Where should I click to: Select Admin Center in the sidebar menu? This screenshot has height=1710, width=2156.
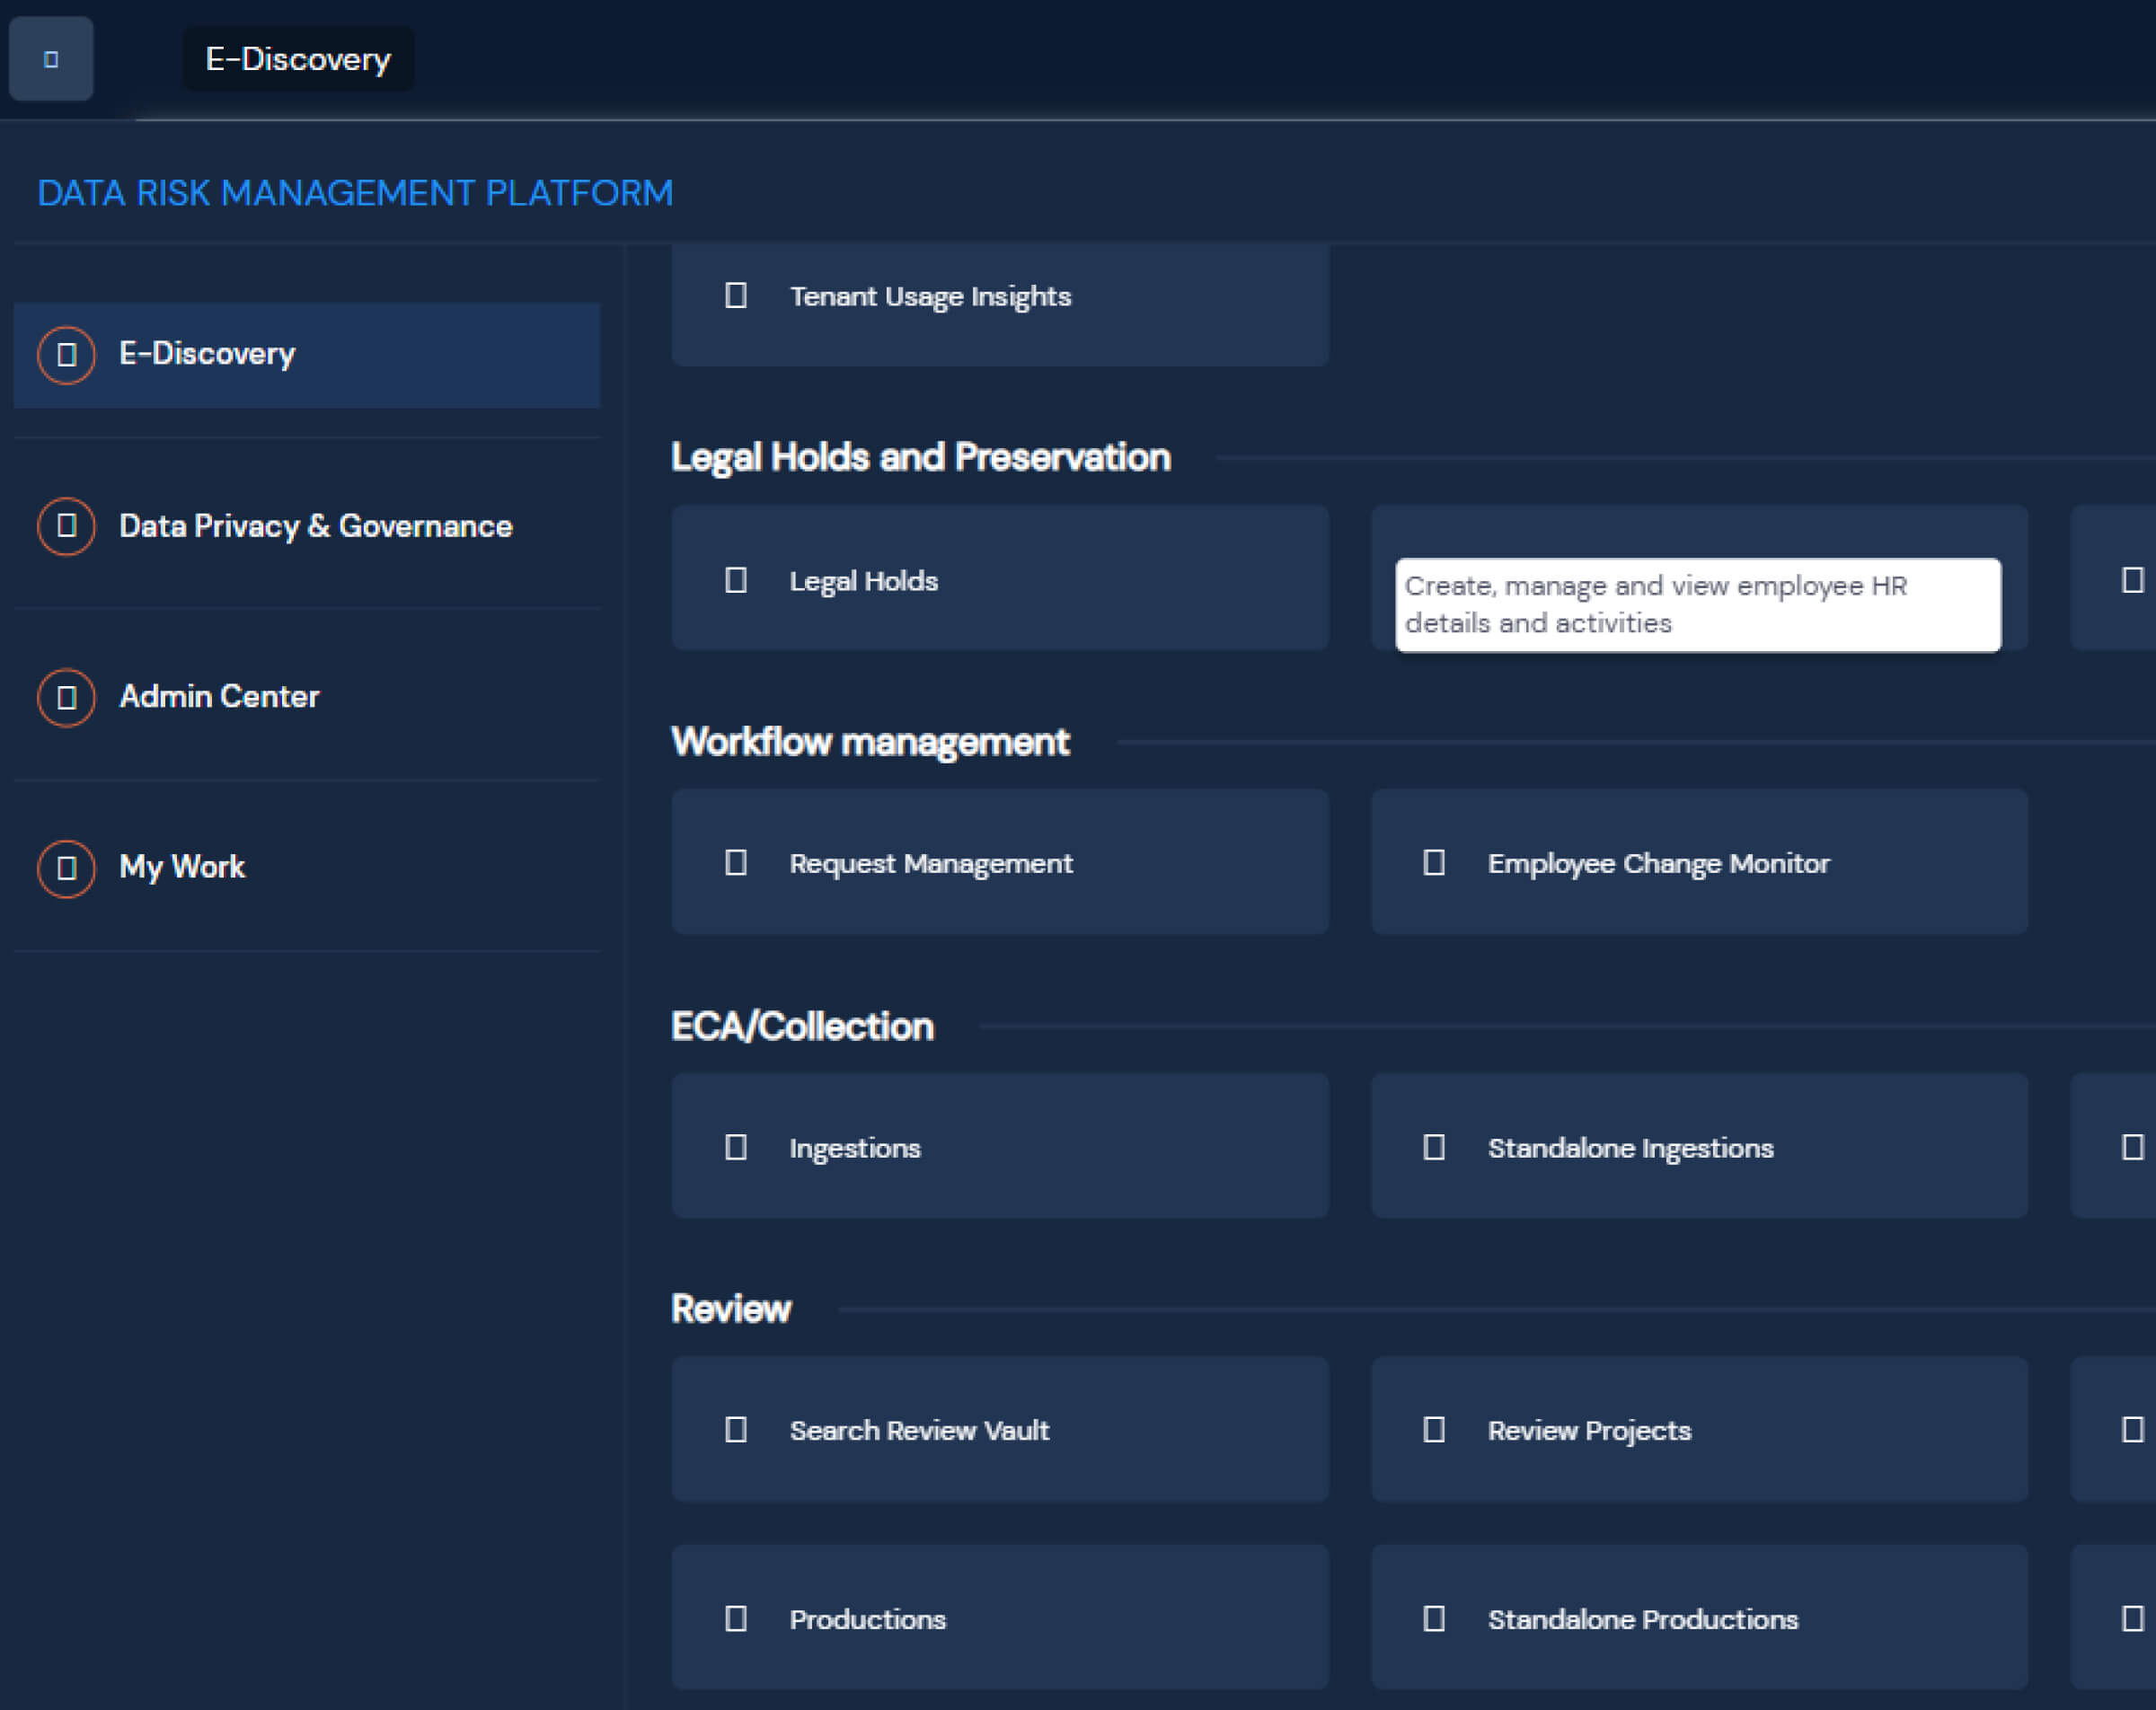pos(219,696)
